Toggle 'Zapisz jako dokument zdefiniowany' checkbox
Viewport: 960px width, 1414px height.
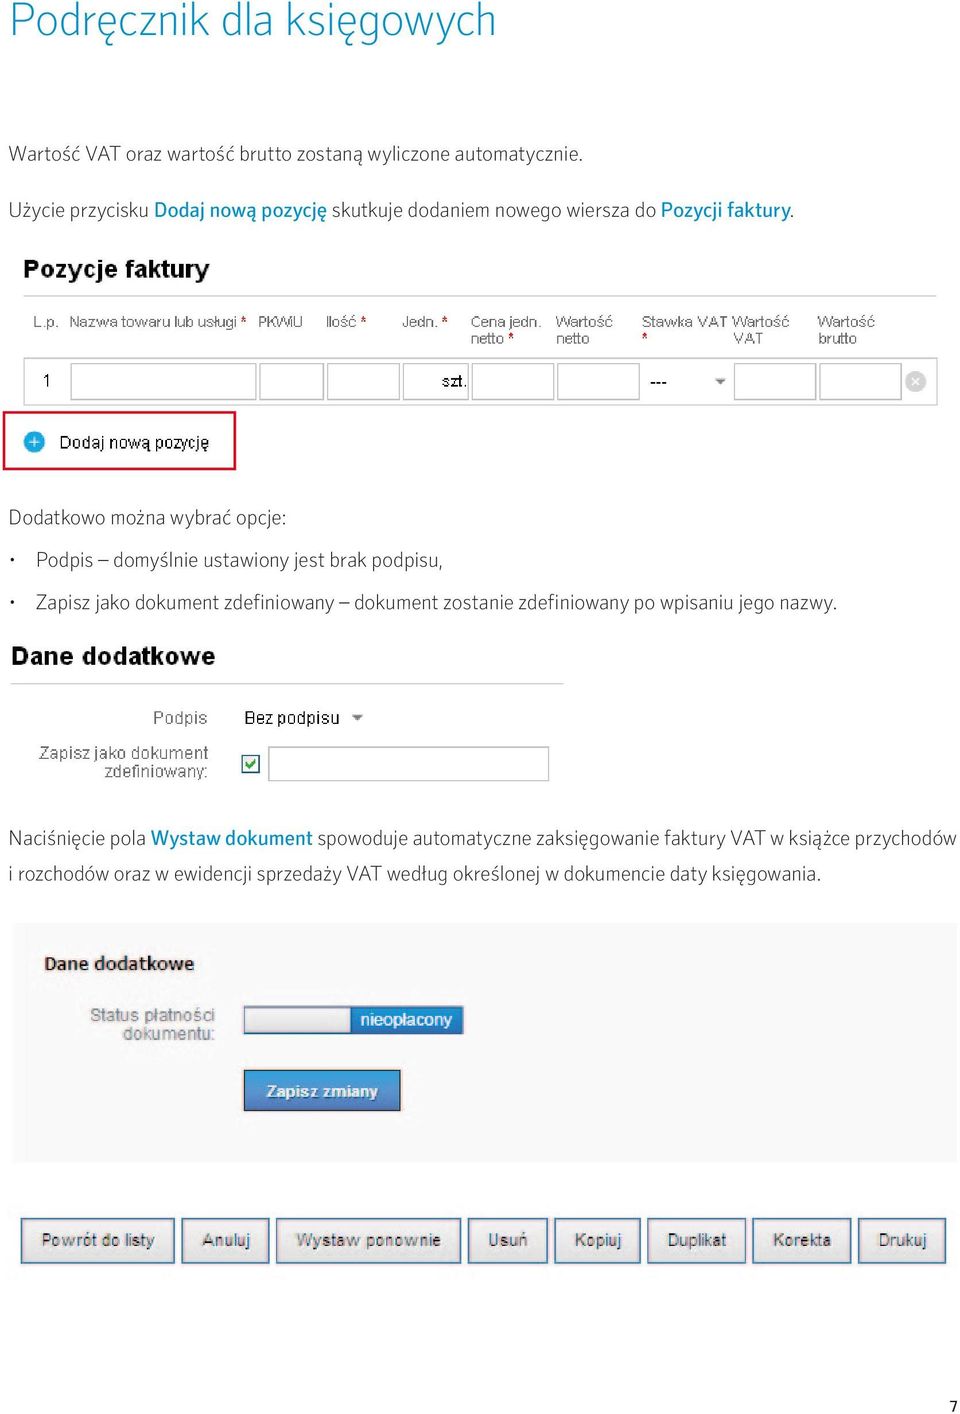[x=251, y=764]
